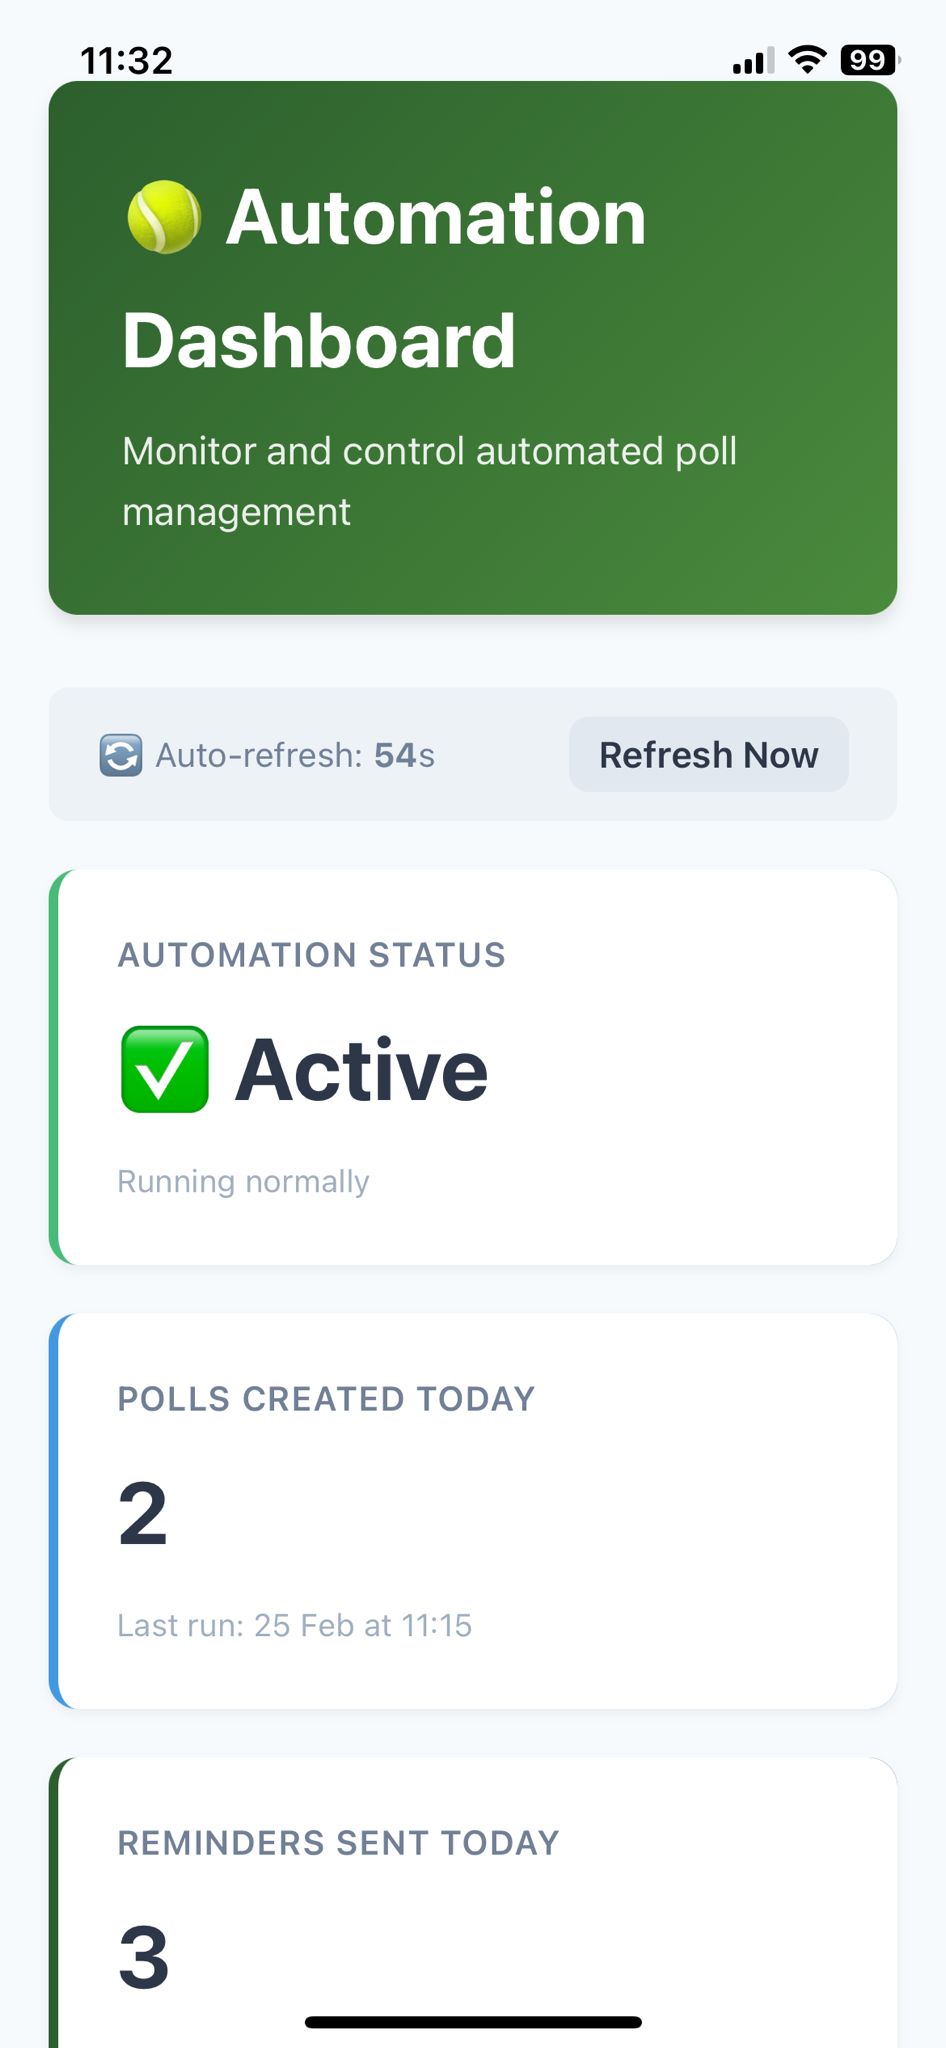Image resolution: width=946 pixels, height=2048 pixels.
Task: Tap the Active status text
Action: [362, 1070]
